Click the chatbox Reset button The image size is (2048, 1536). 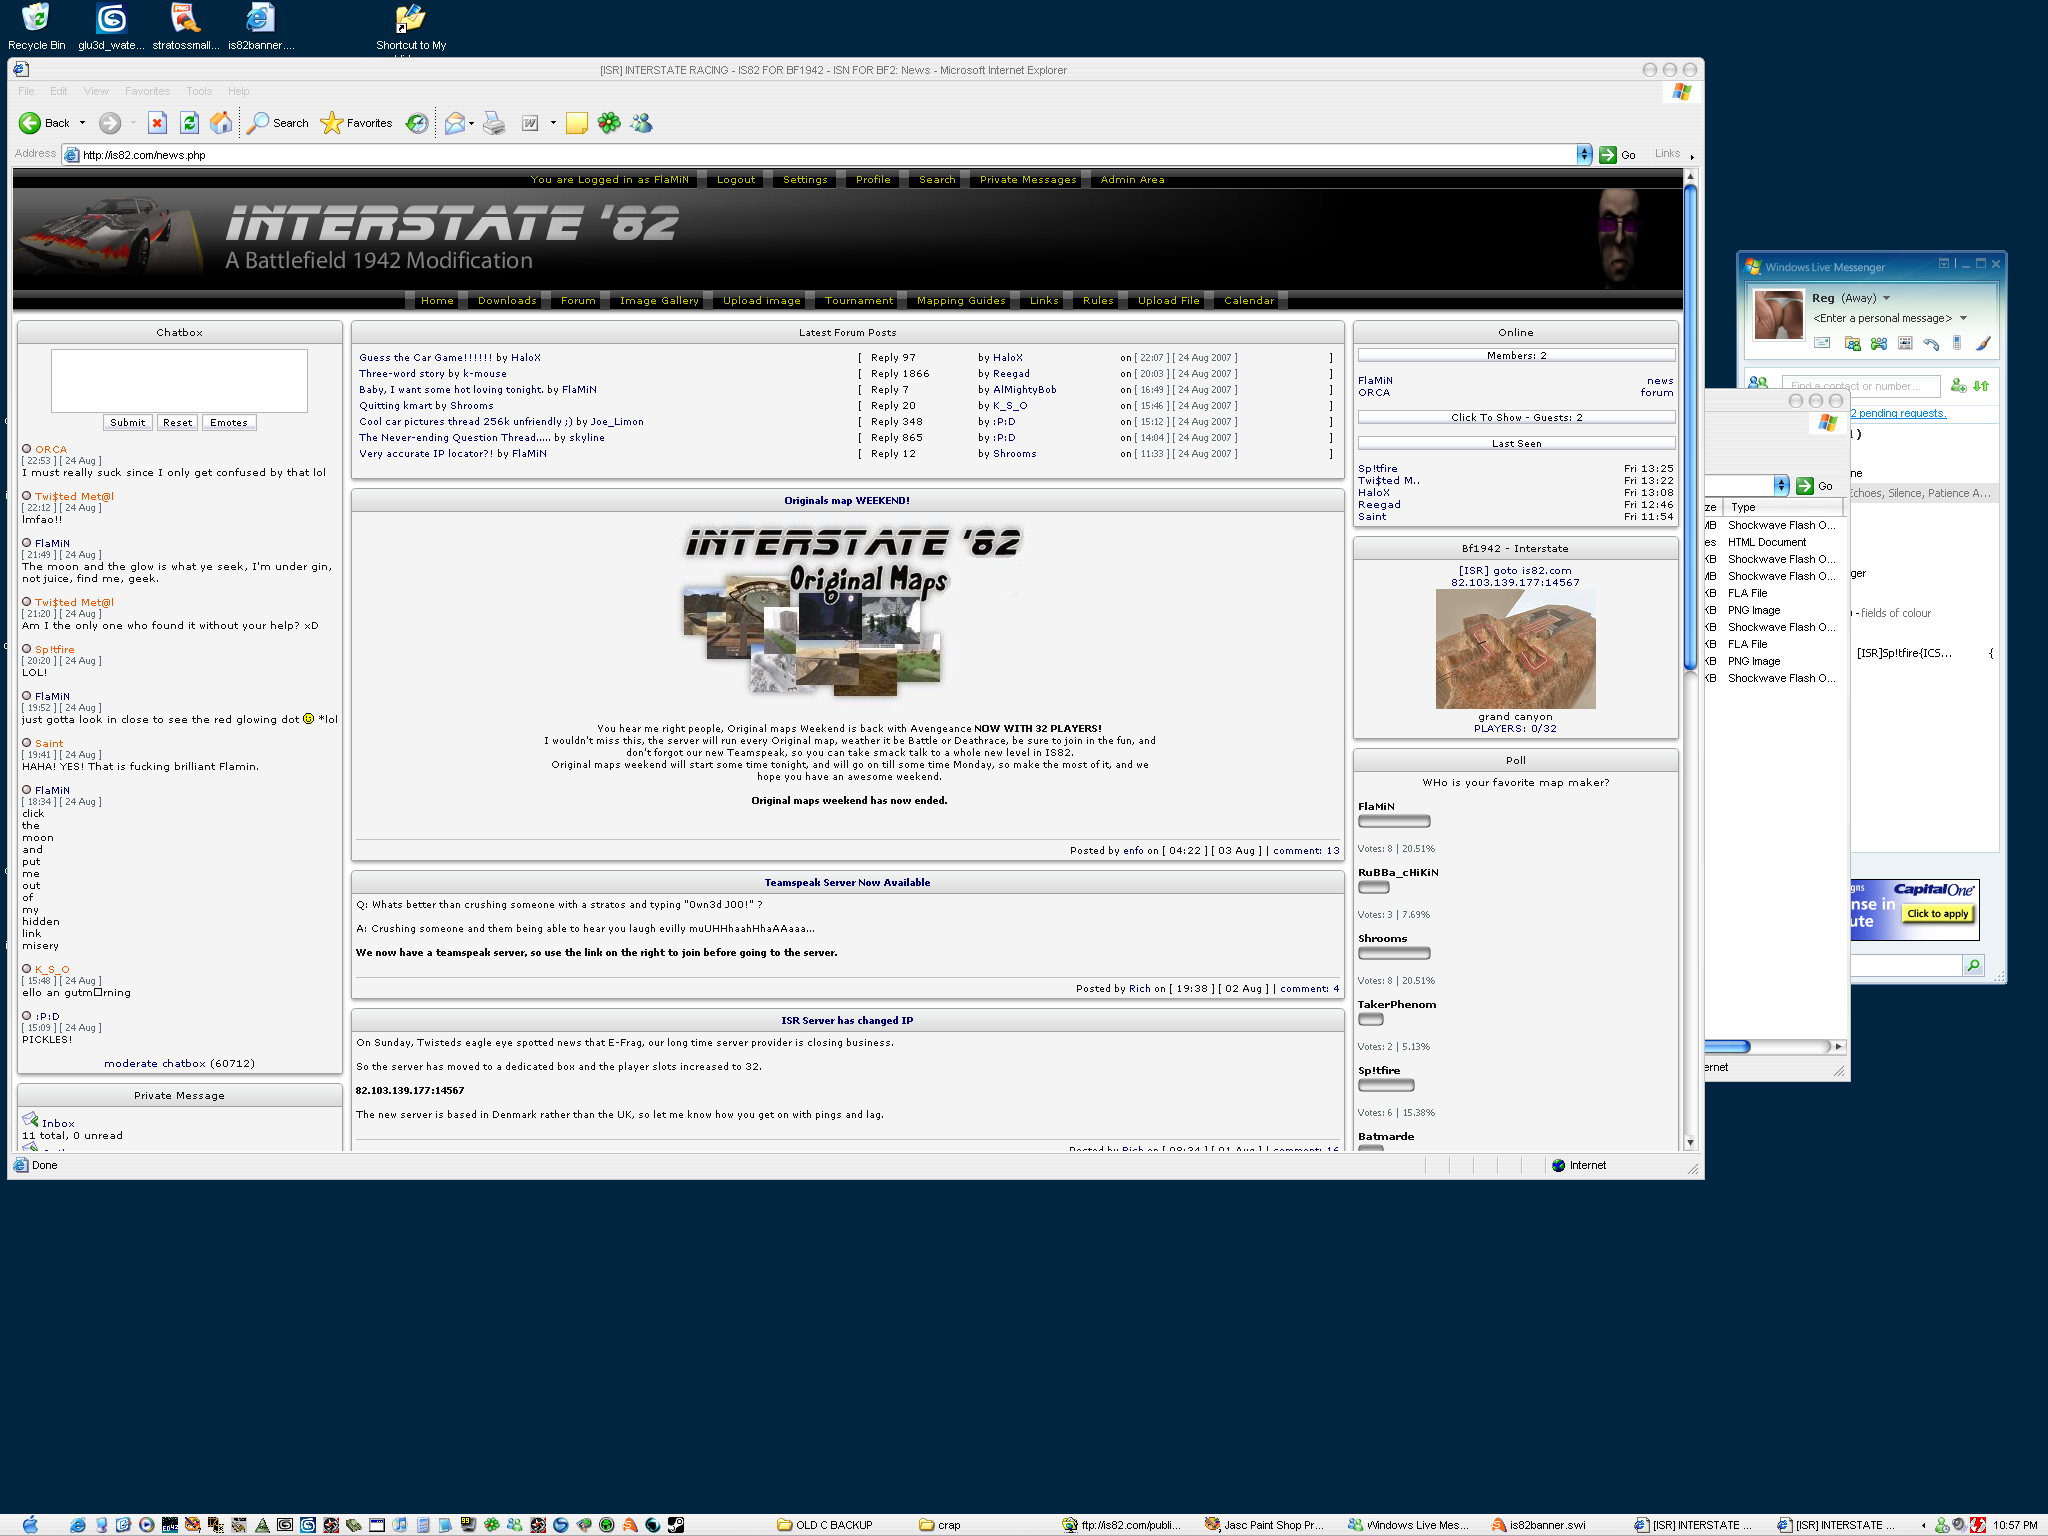tap(177, 422)
